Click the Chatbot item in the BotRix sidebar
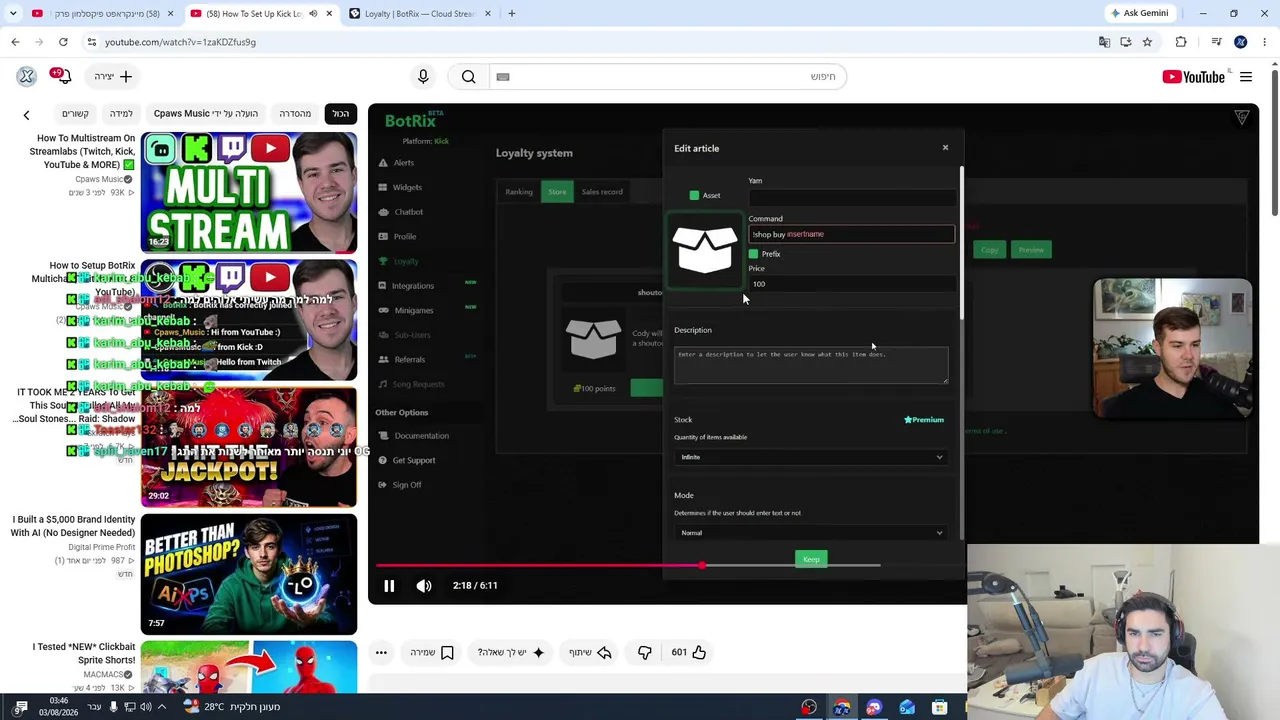The height and width of the screenshot is (720, 1280). coord(408,212)
